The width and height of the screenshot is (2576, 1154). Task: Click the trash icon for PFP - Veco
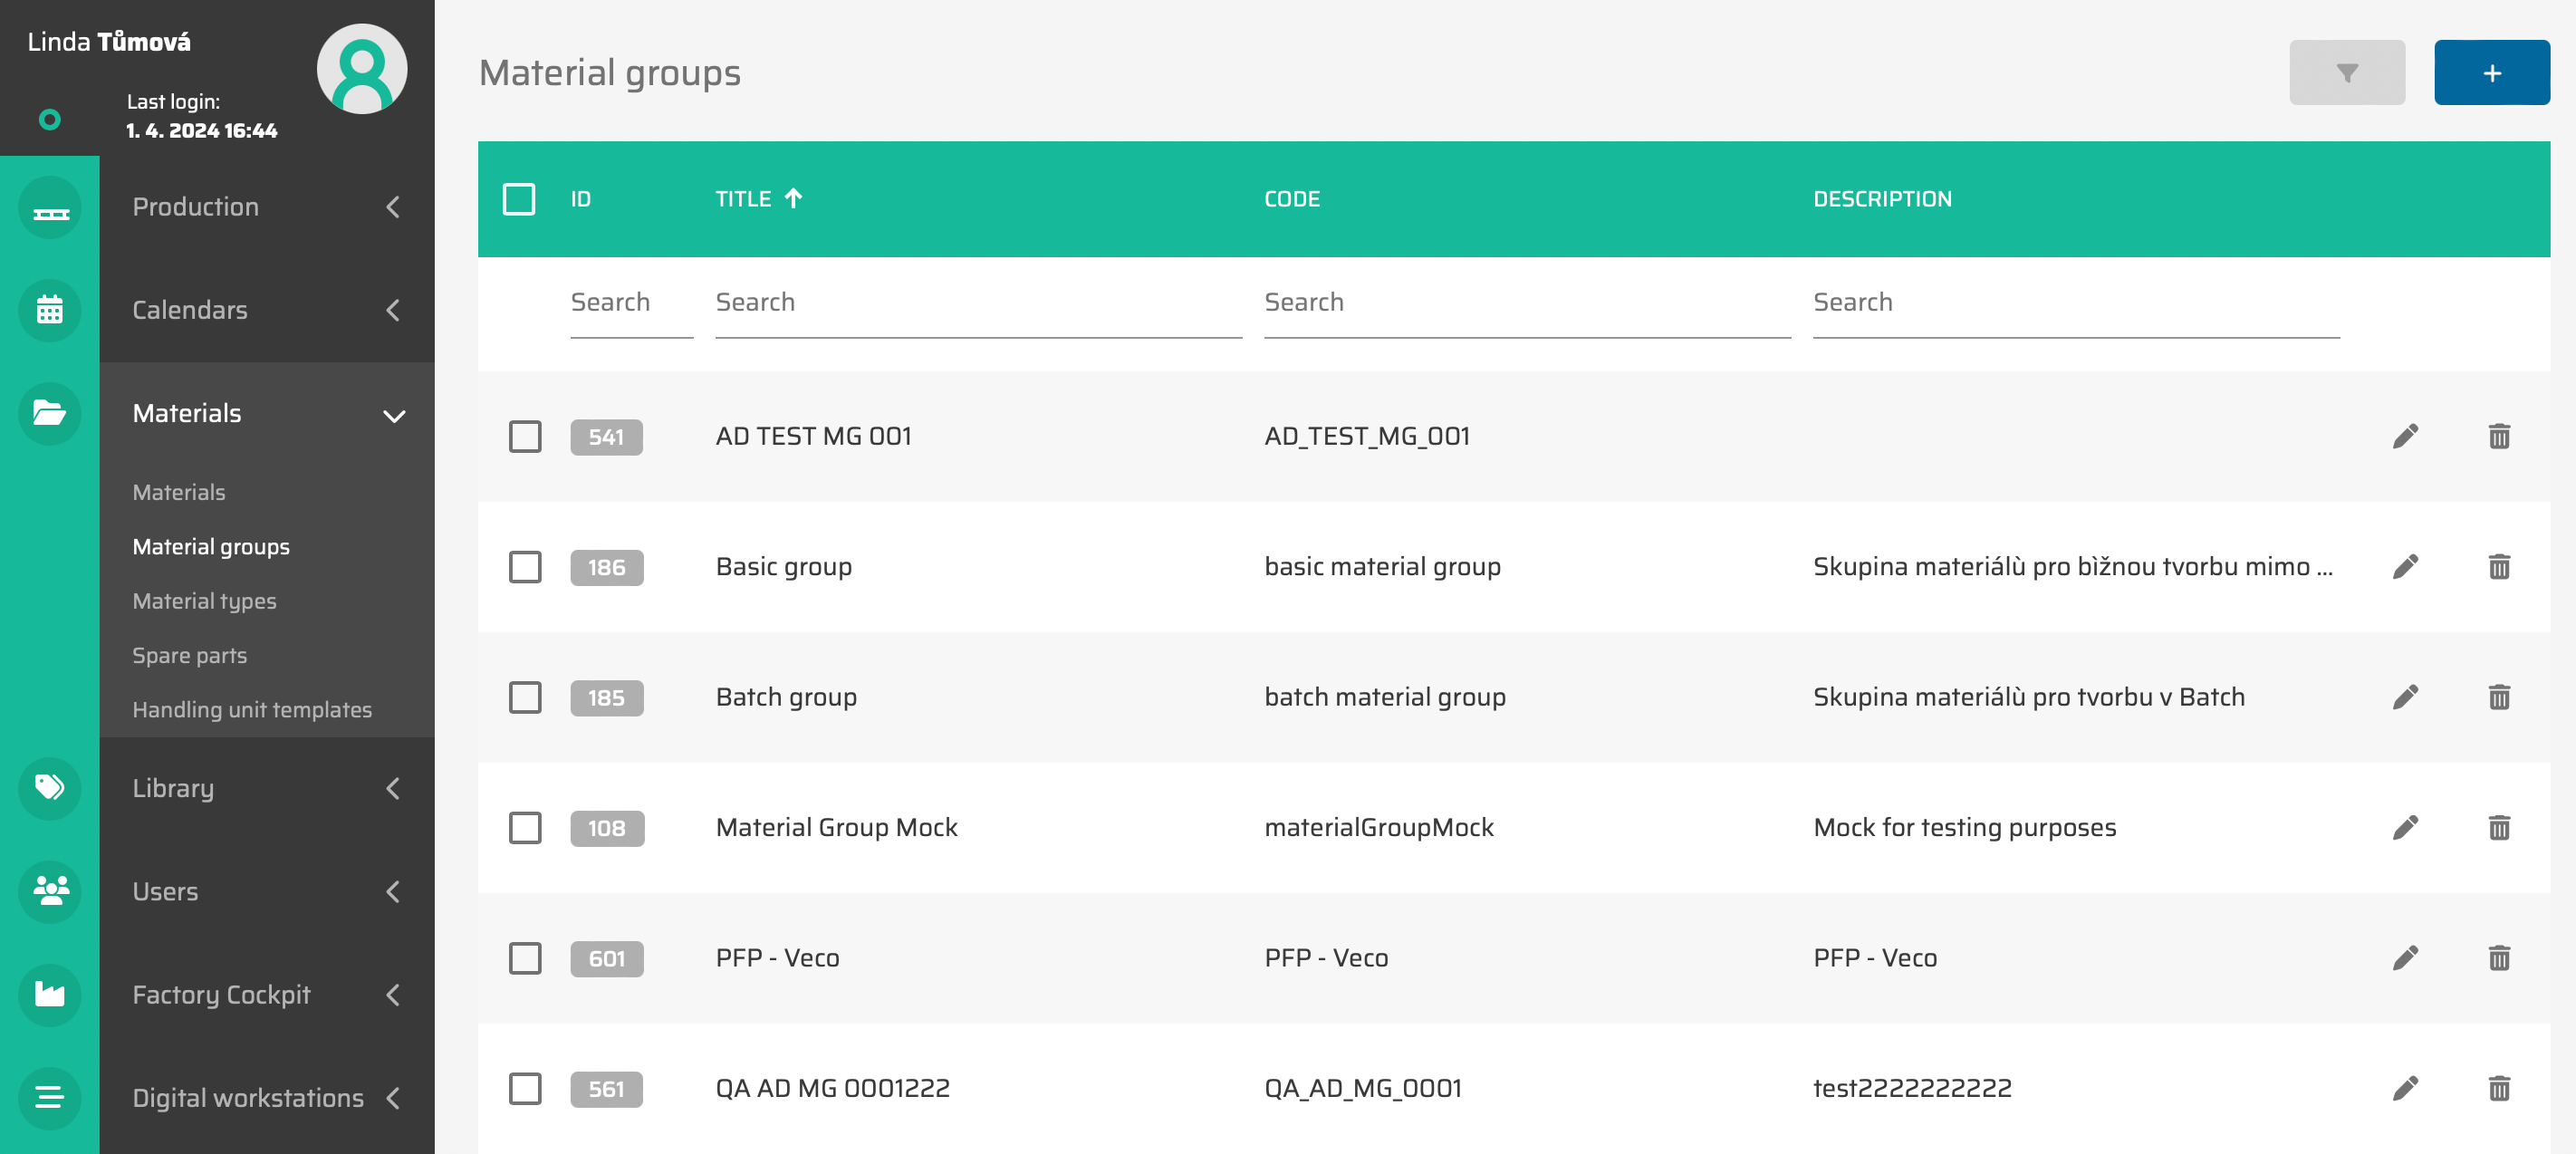[2498, 958]
